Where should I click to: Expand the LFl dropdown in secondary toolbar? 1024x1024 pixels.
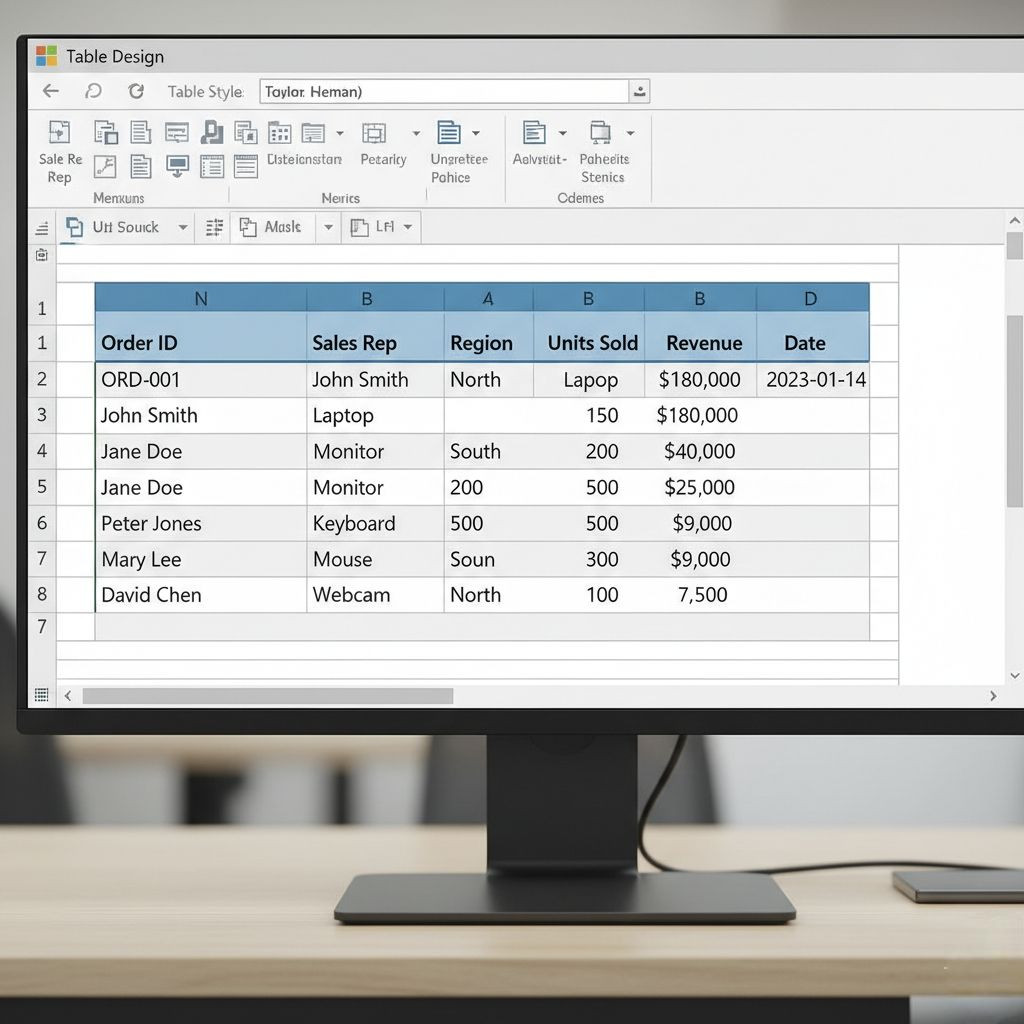pyautogui.click(x=408, y=228)
